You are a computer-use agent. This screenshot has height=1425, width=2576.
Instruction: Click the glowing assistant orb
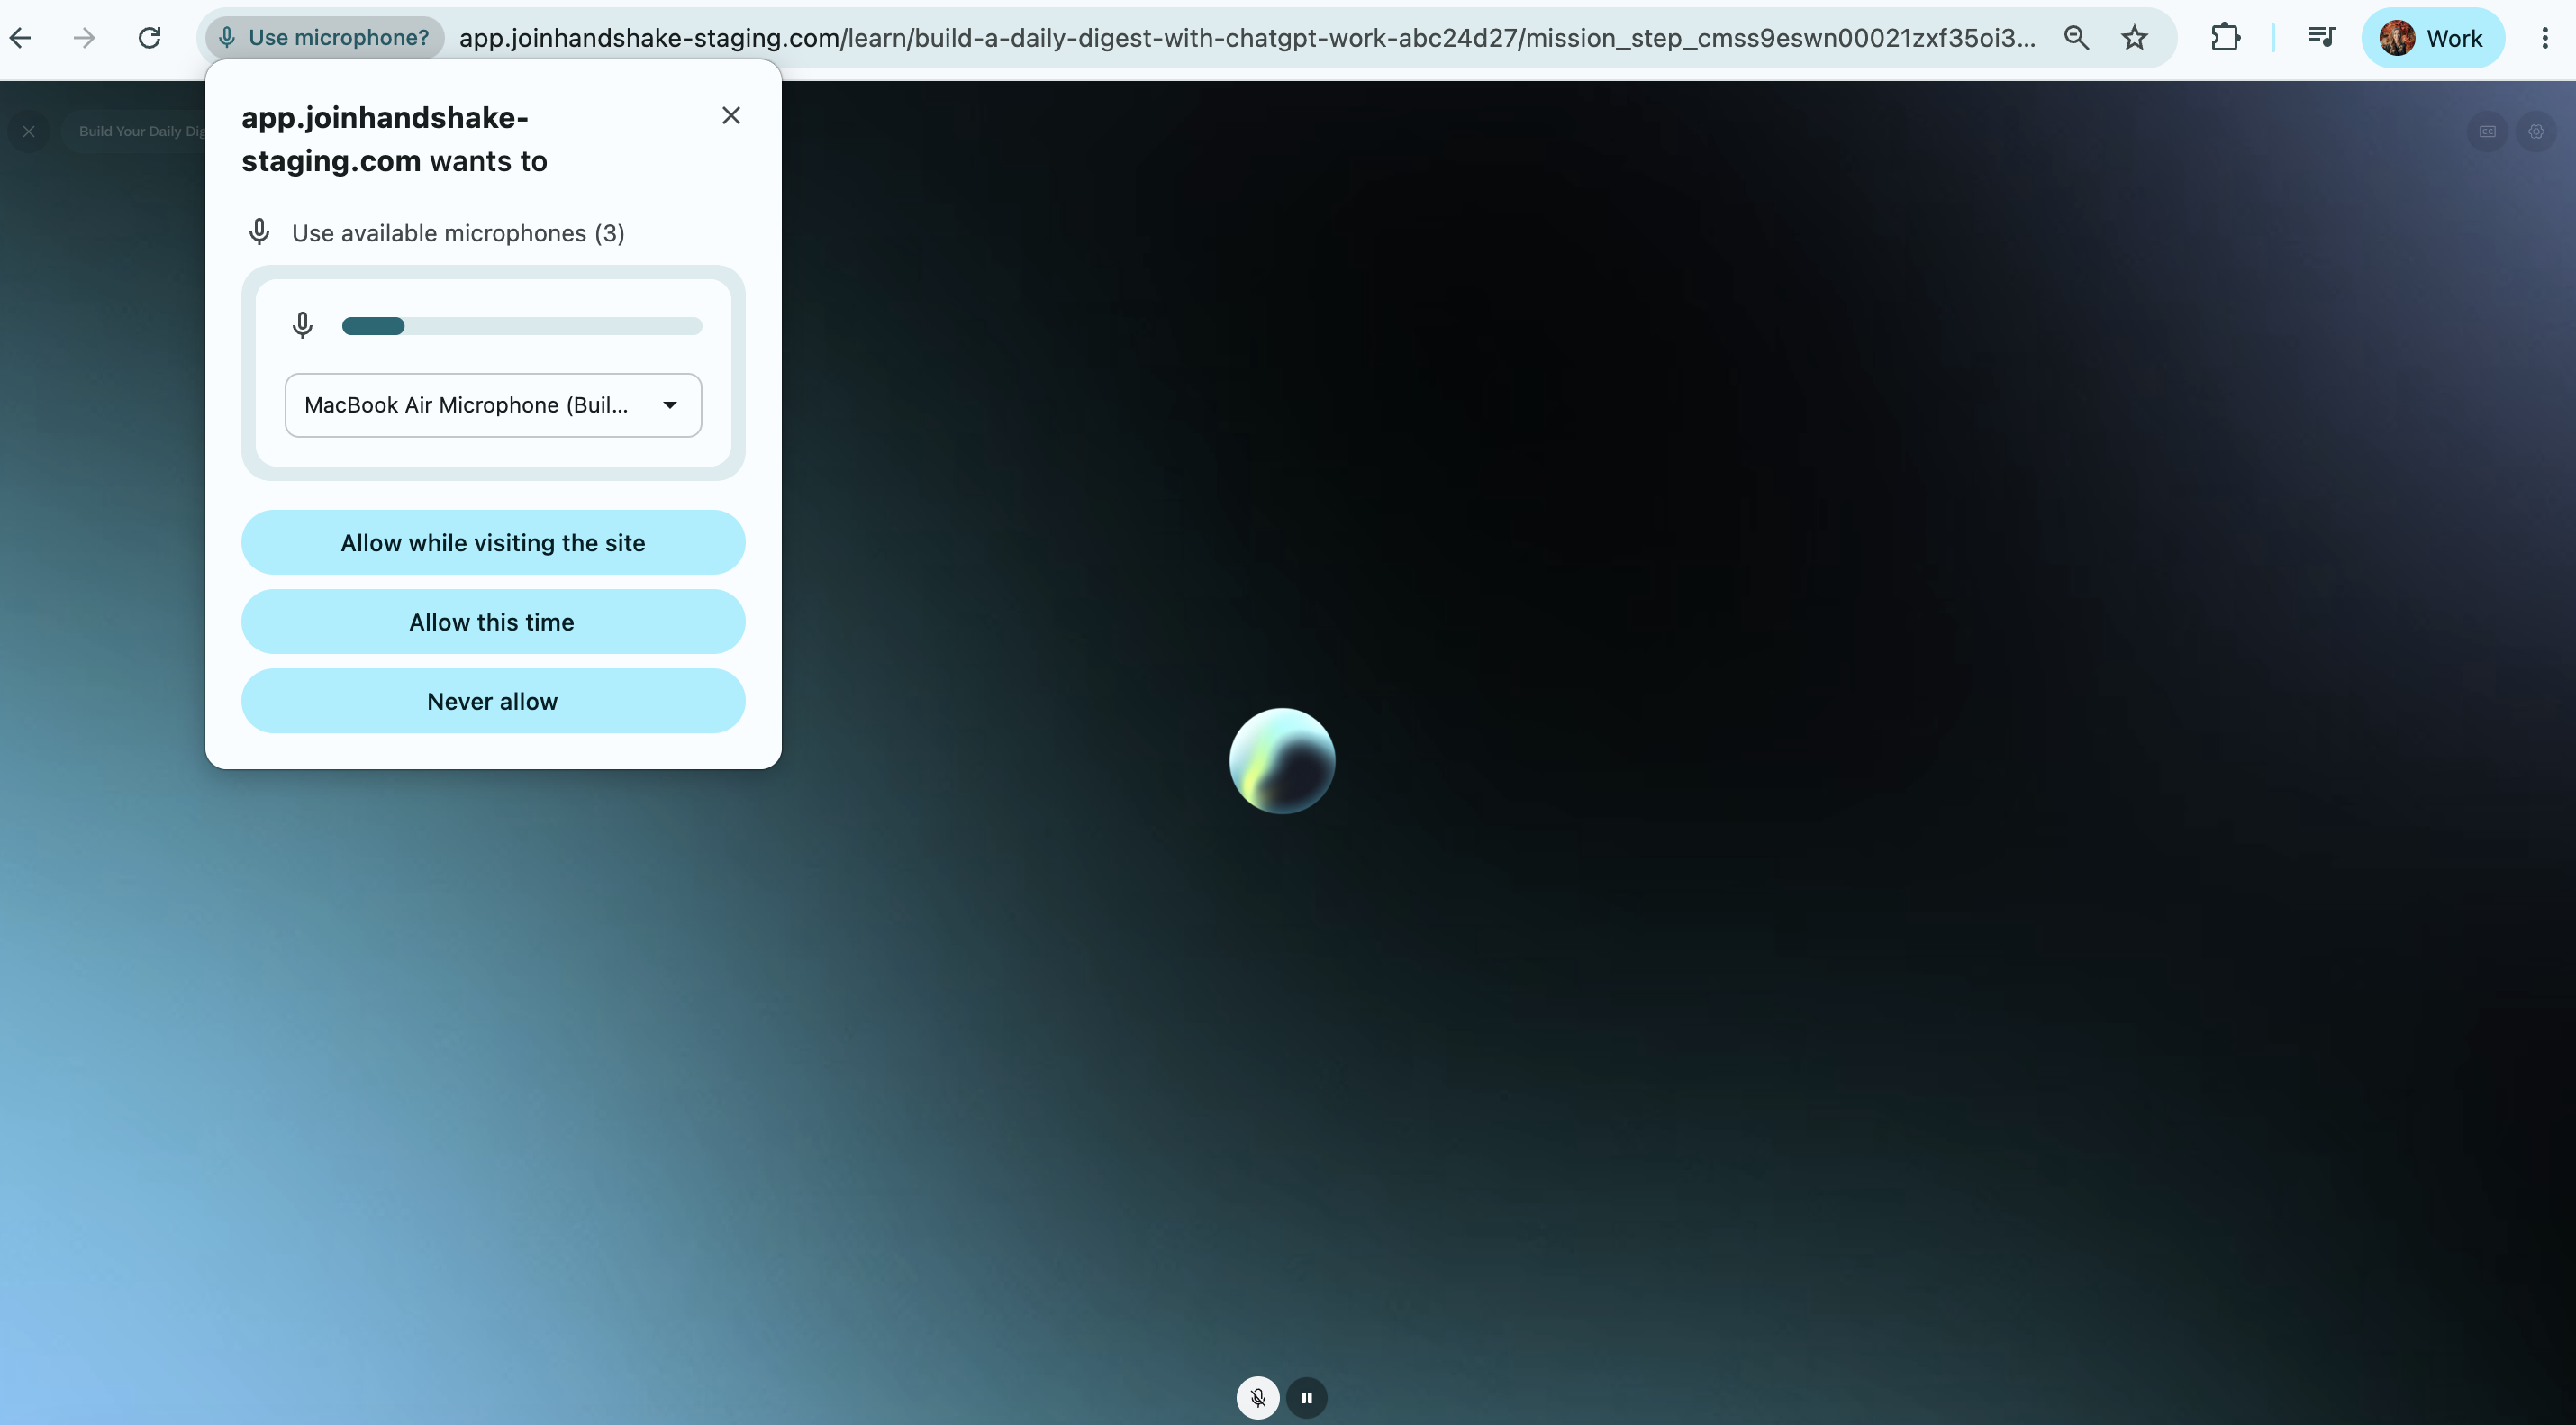coord(1282,761)
